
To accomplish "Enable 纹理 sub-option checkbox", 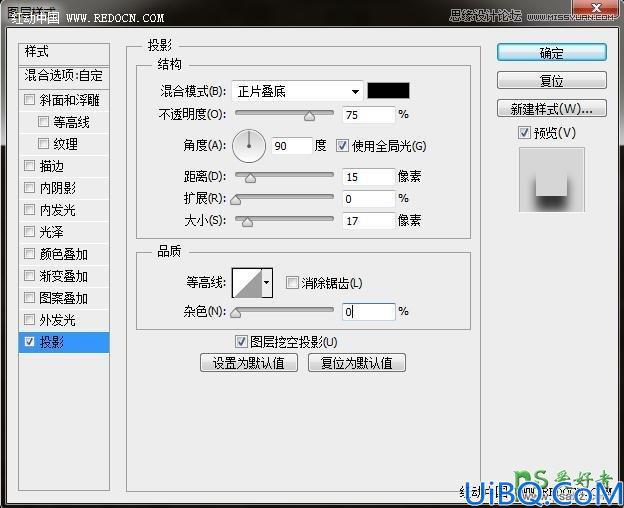I will point(43,143).
